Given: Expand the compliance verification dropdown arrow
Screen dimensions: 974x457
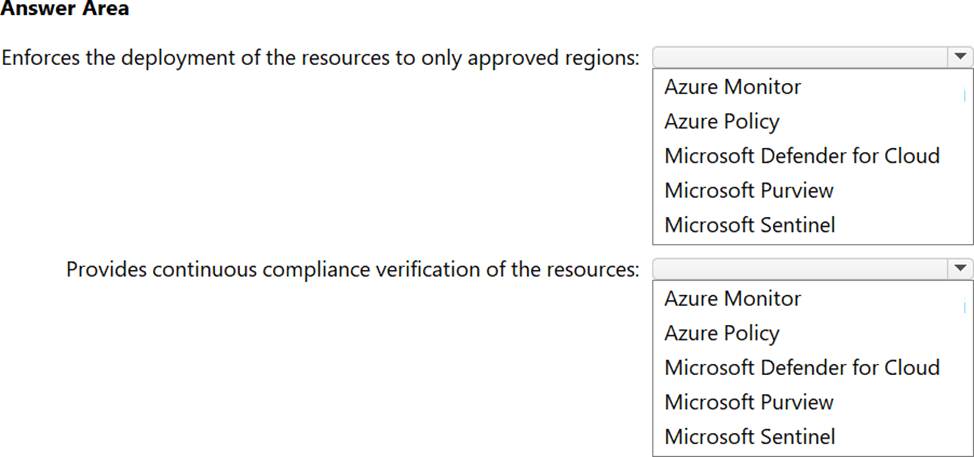Looking at the screenshot, I should [x=960, y=268].
